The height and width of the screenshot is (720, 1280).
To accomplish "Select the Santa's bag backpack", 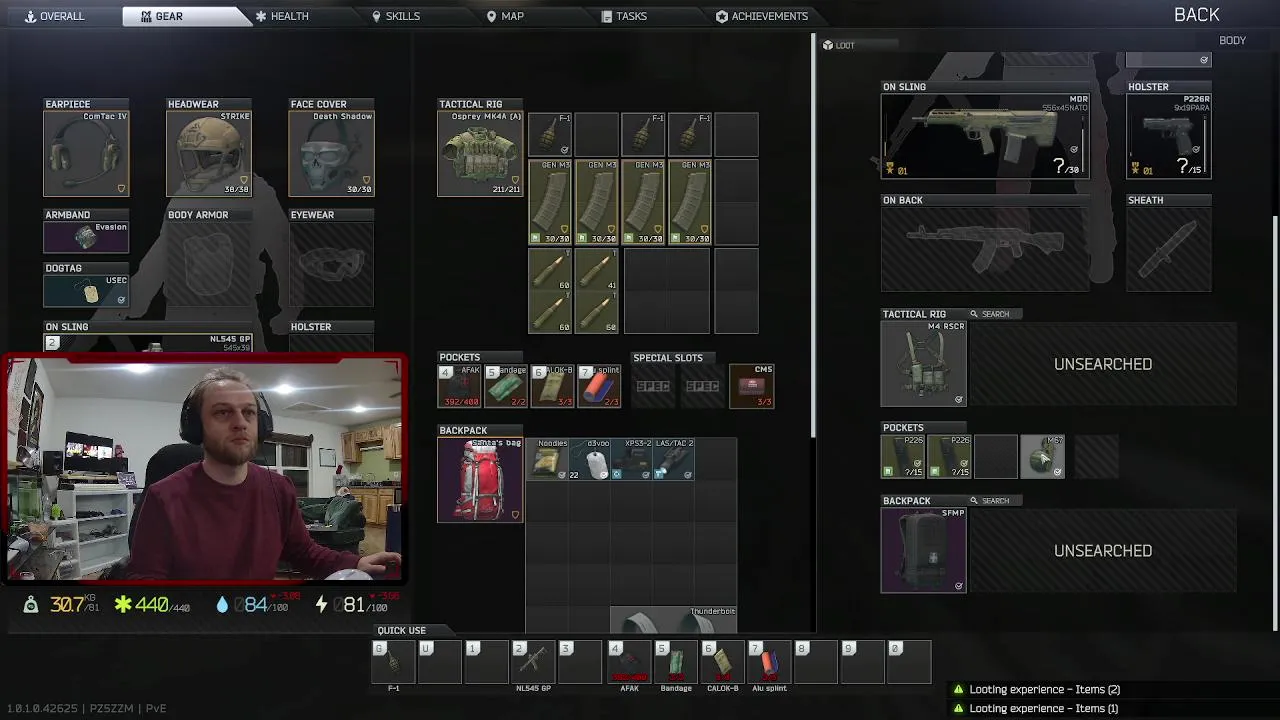I will [x=480, y=480].
